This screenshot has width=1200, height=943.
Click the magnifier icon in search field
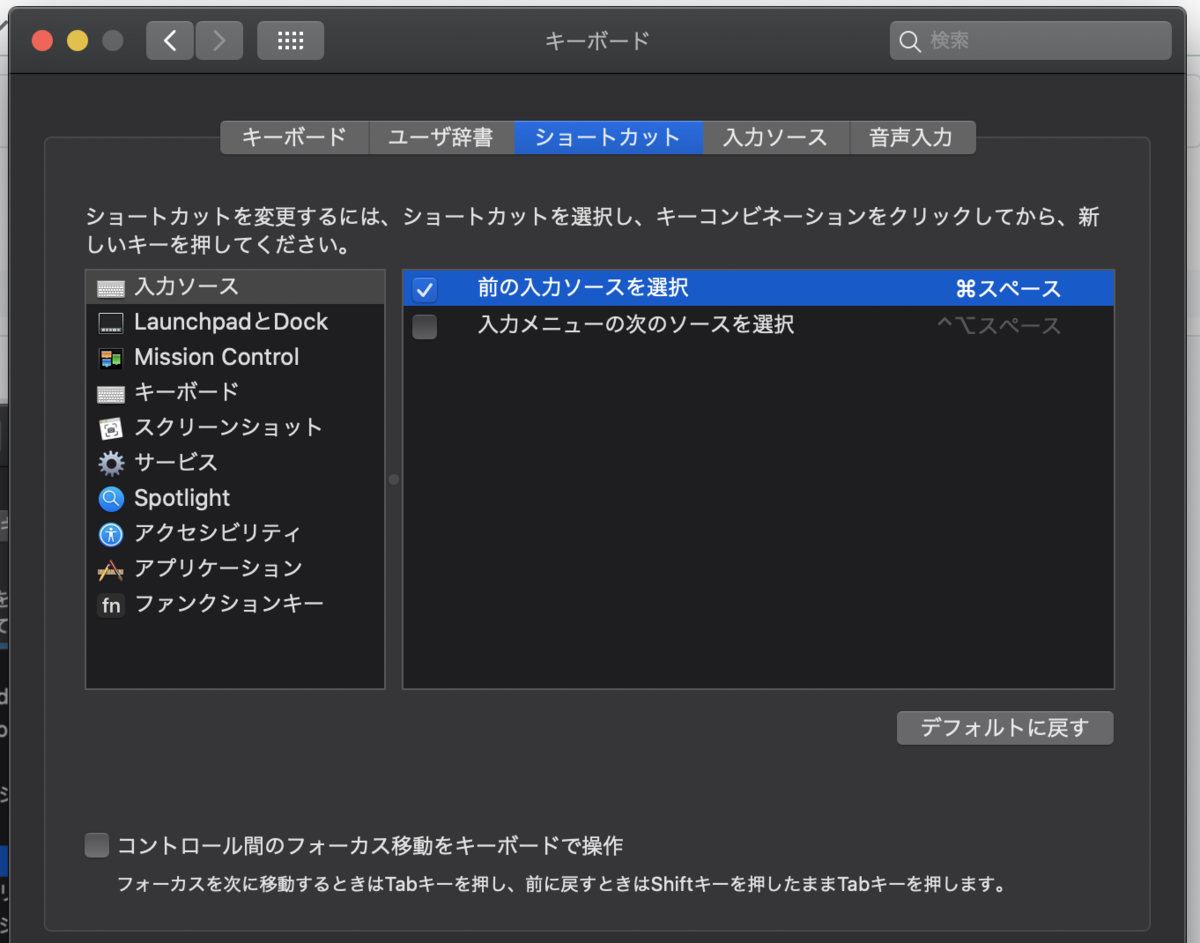[910, 41]
